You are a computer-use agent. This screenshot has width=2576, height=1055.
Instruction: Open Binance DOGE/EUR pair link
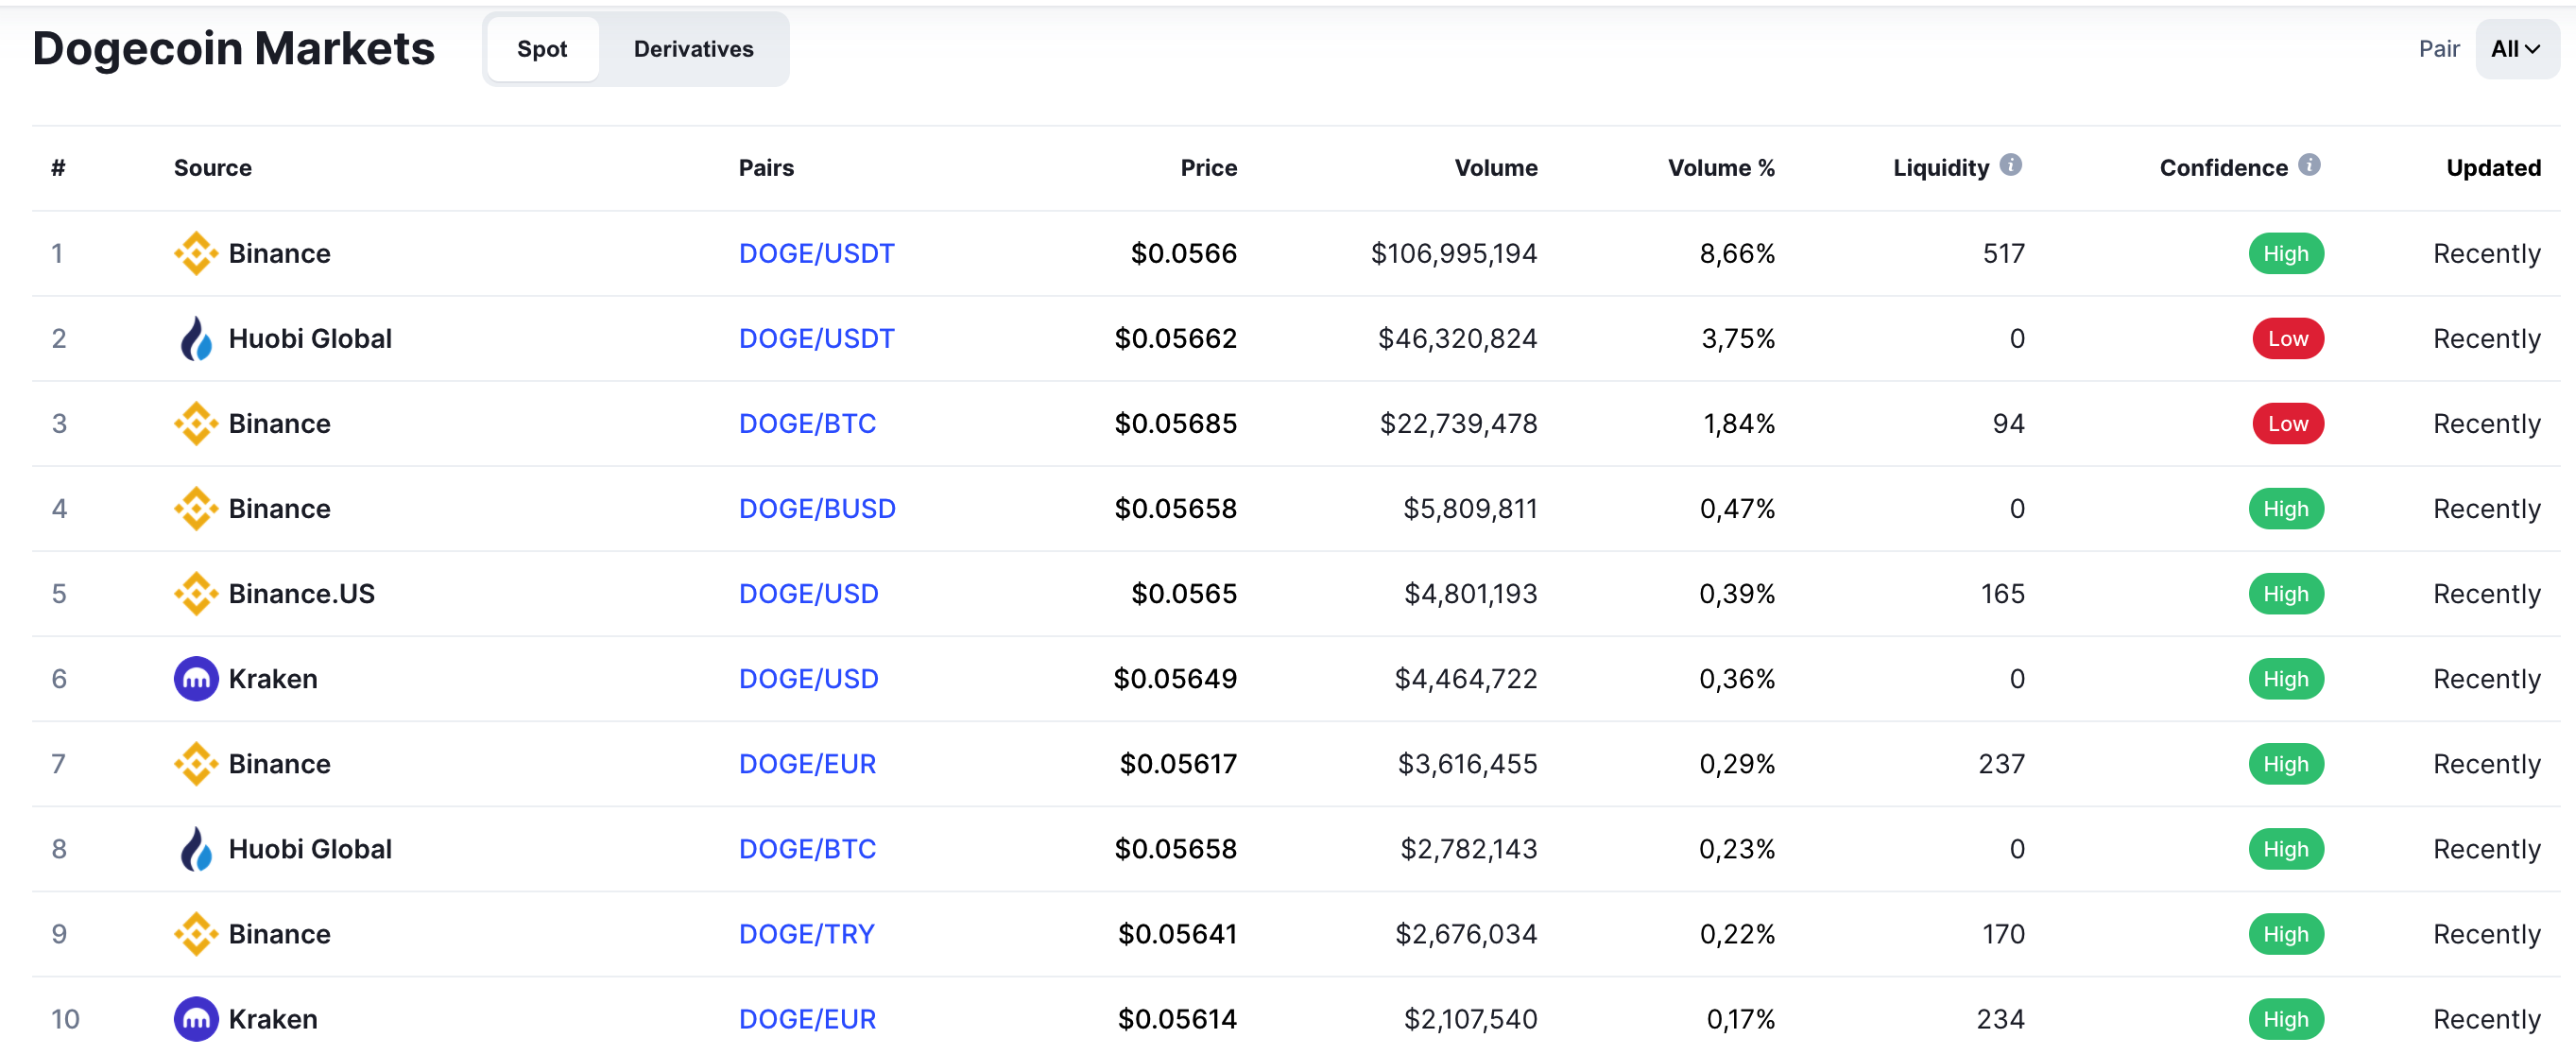[x=807, y=763]
